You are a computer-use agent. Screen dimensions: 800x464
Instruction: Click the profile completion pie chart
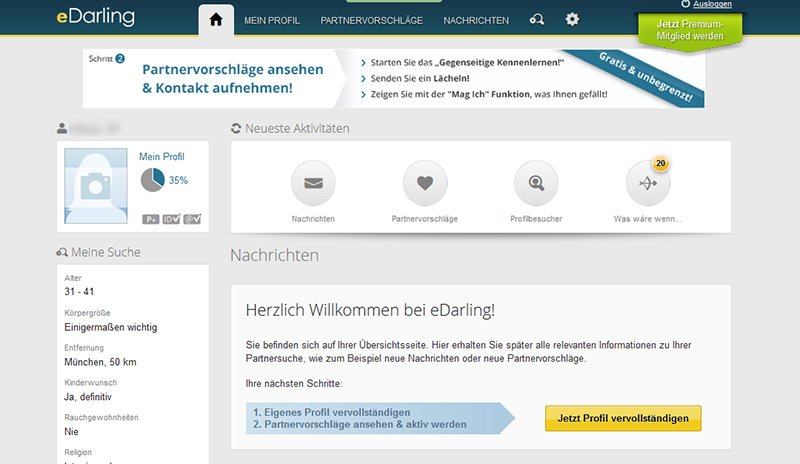[153, 180]
